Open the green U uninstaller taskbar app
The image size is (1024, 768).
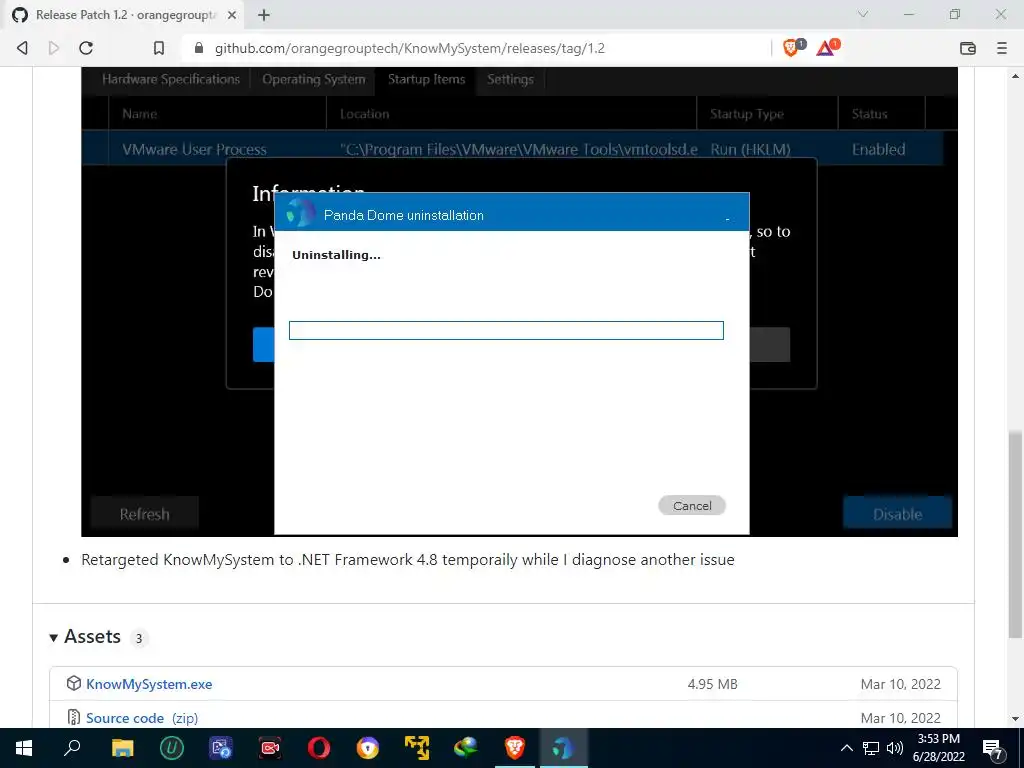click(x=172, y=748)
